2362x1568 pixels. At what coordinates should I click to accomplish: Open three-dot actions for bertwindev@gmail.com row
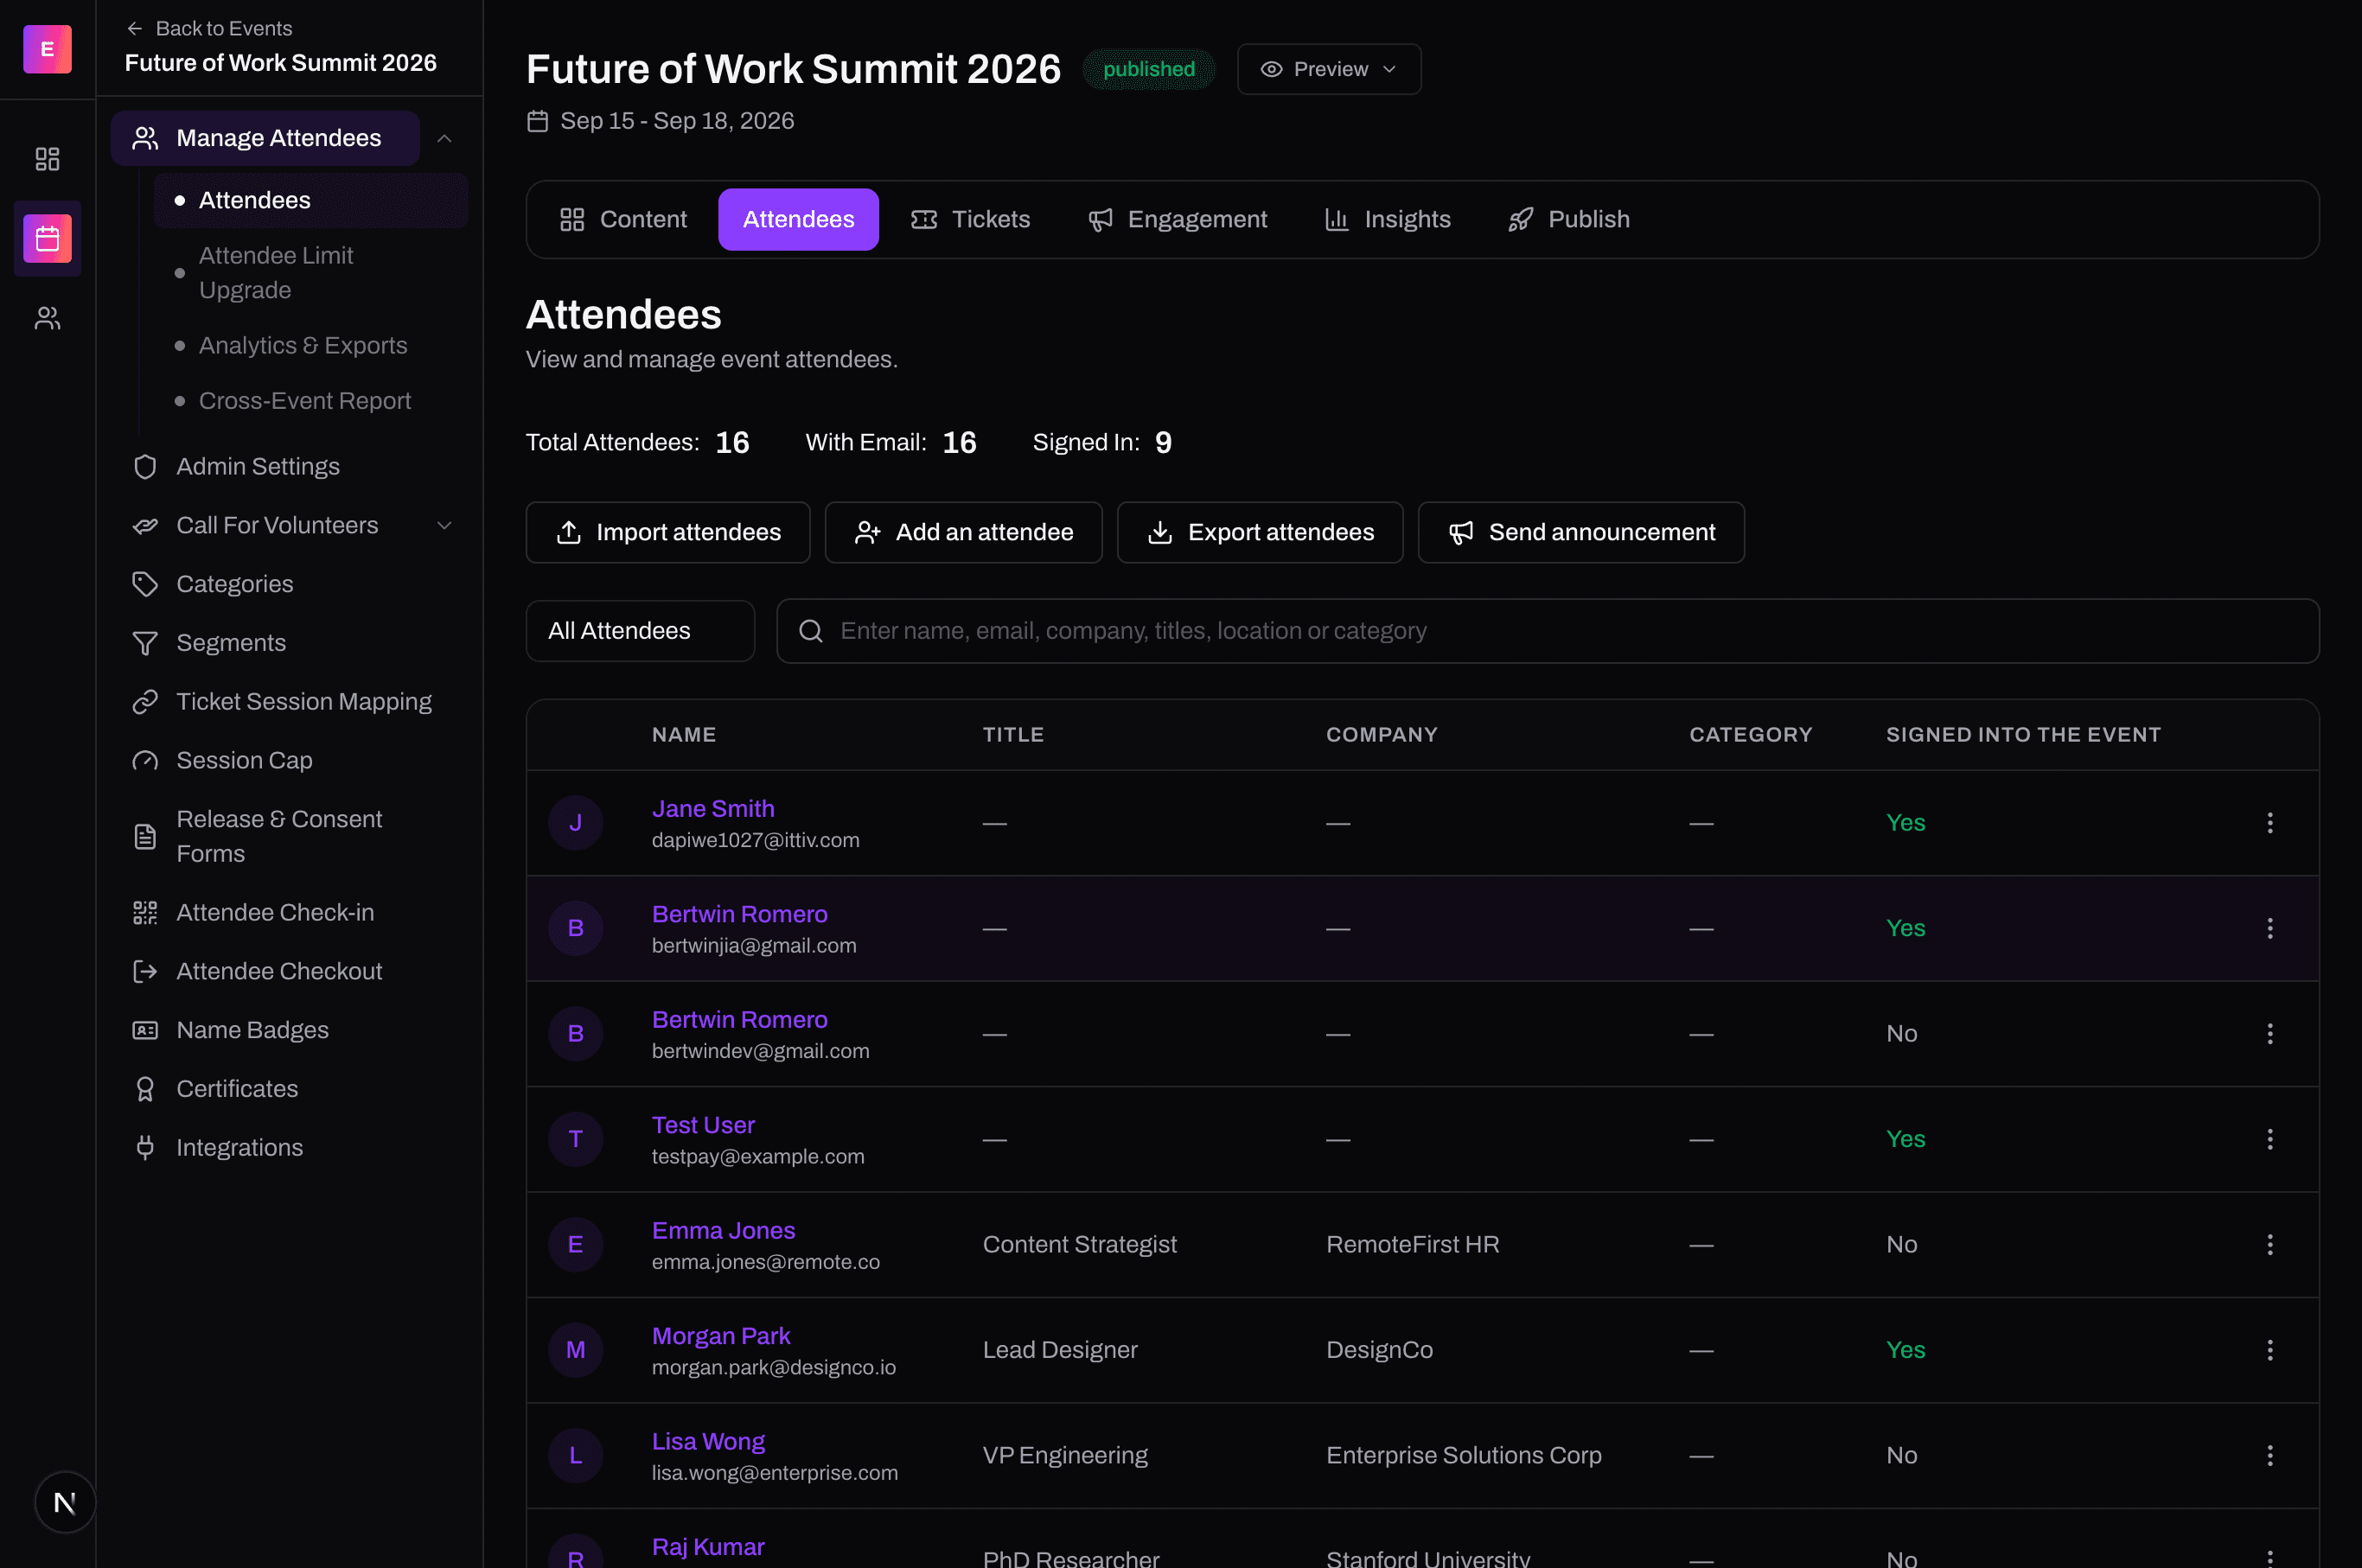[x=2269, y=1034]
